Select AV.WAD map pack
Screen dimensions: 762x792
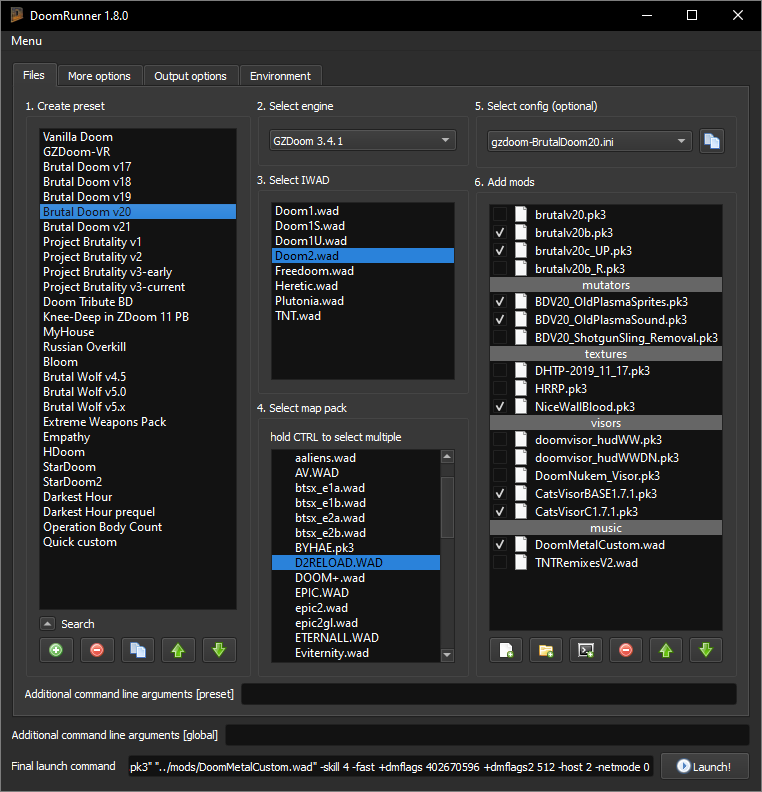[x=356, y=472]
